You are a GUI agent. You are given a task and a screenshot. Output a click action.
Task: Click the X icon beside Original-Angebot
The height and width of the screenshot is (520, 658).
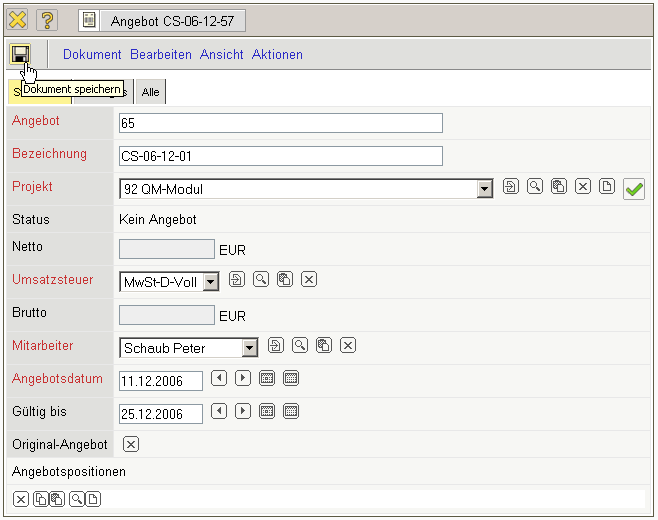pos(132,444)
